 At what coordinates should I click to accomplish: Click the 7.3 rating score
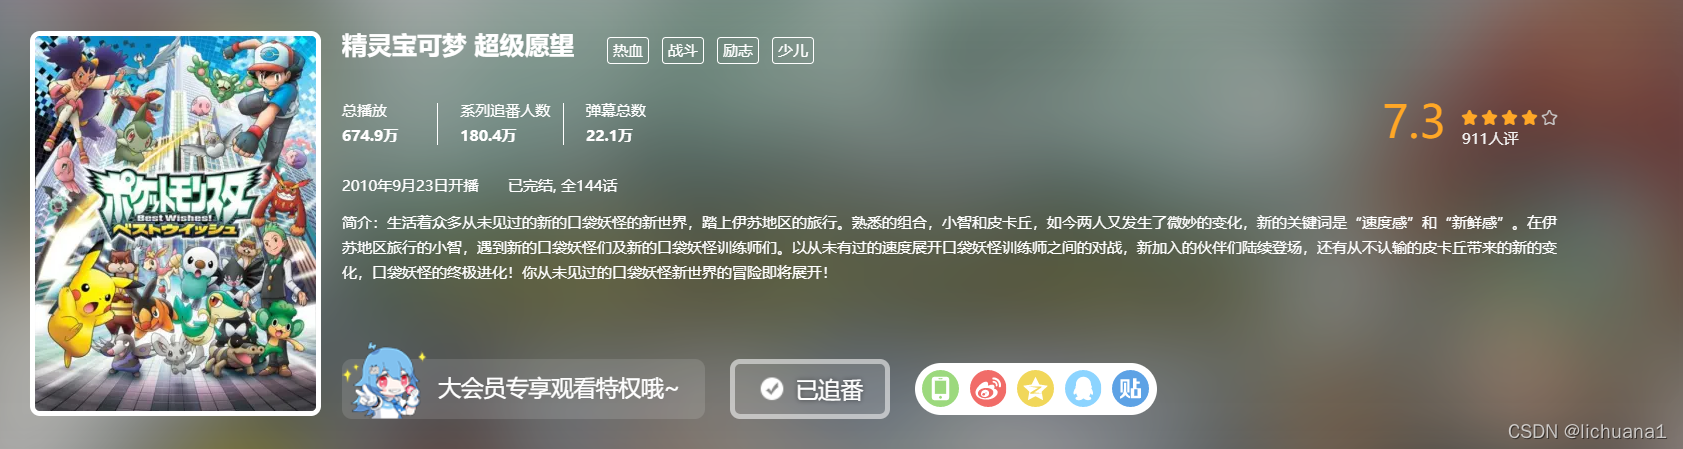click(x=1414, y=122)
